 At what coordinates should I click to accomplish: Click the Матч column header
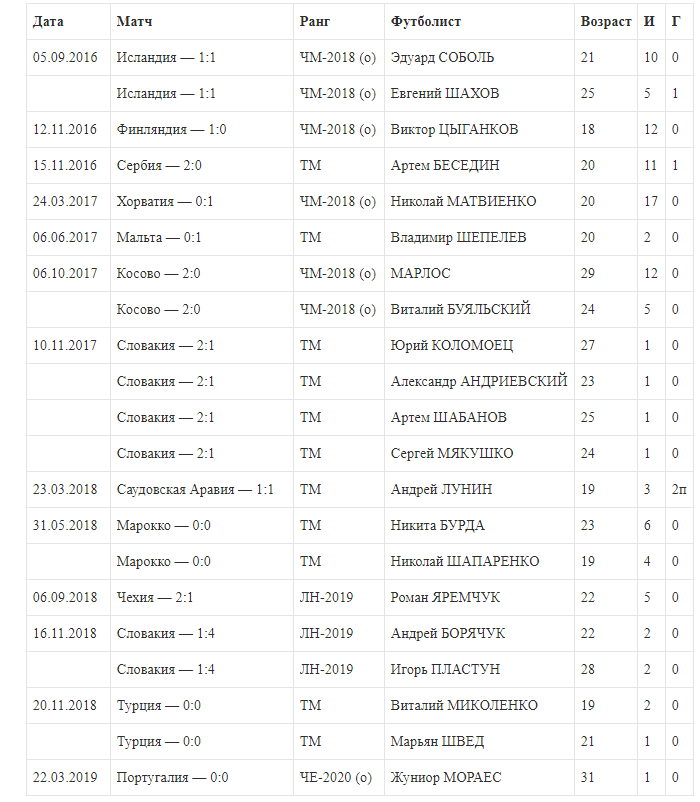[x=135, y=21]
